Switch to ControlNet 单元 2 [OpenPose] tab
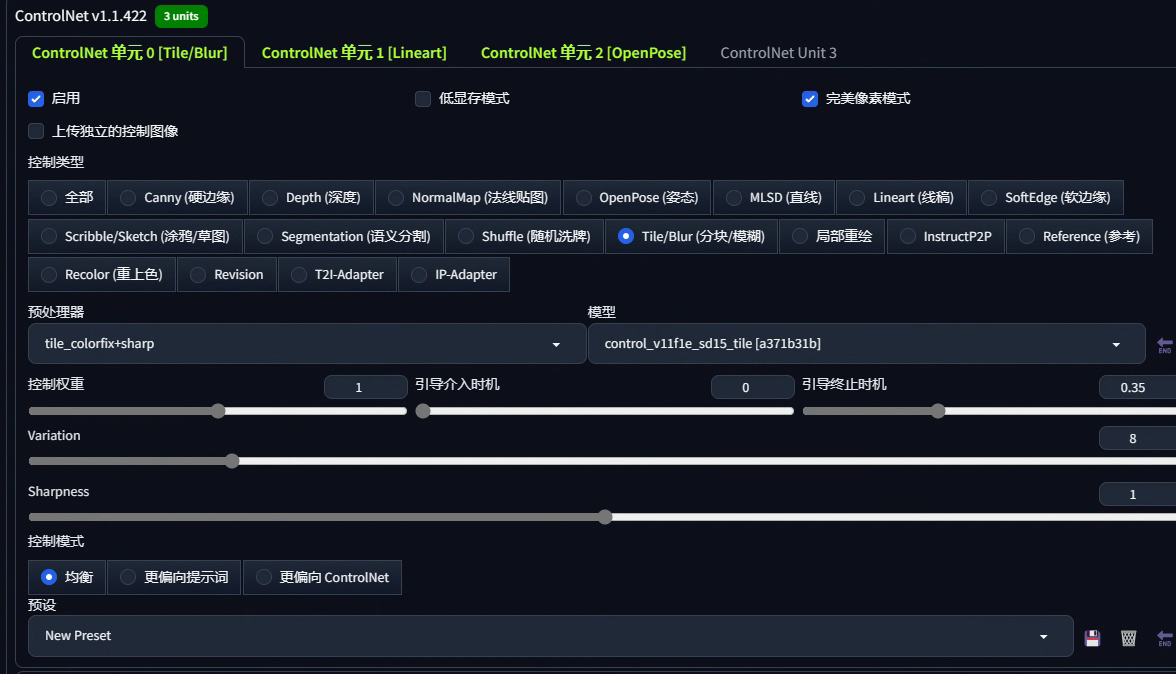Screen dimensions: 1176x674 584,52
